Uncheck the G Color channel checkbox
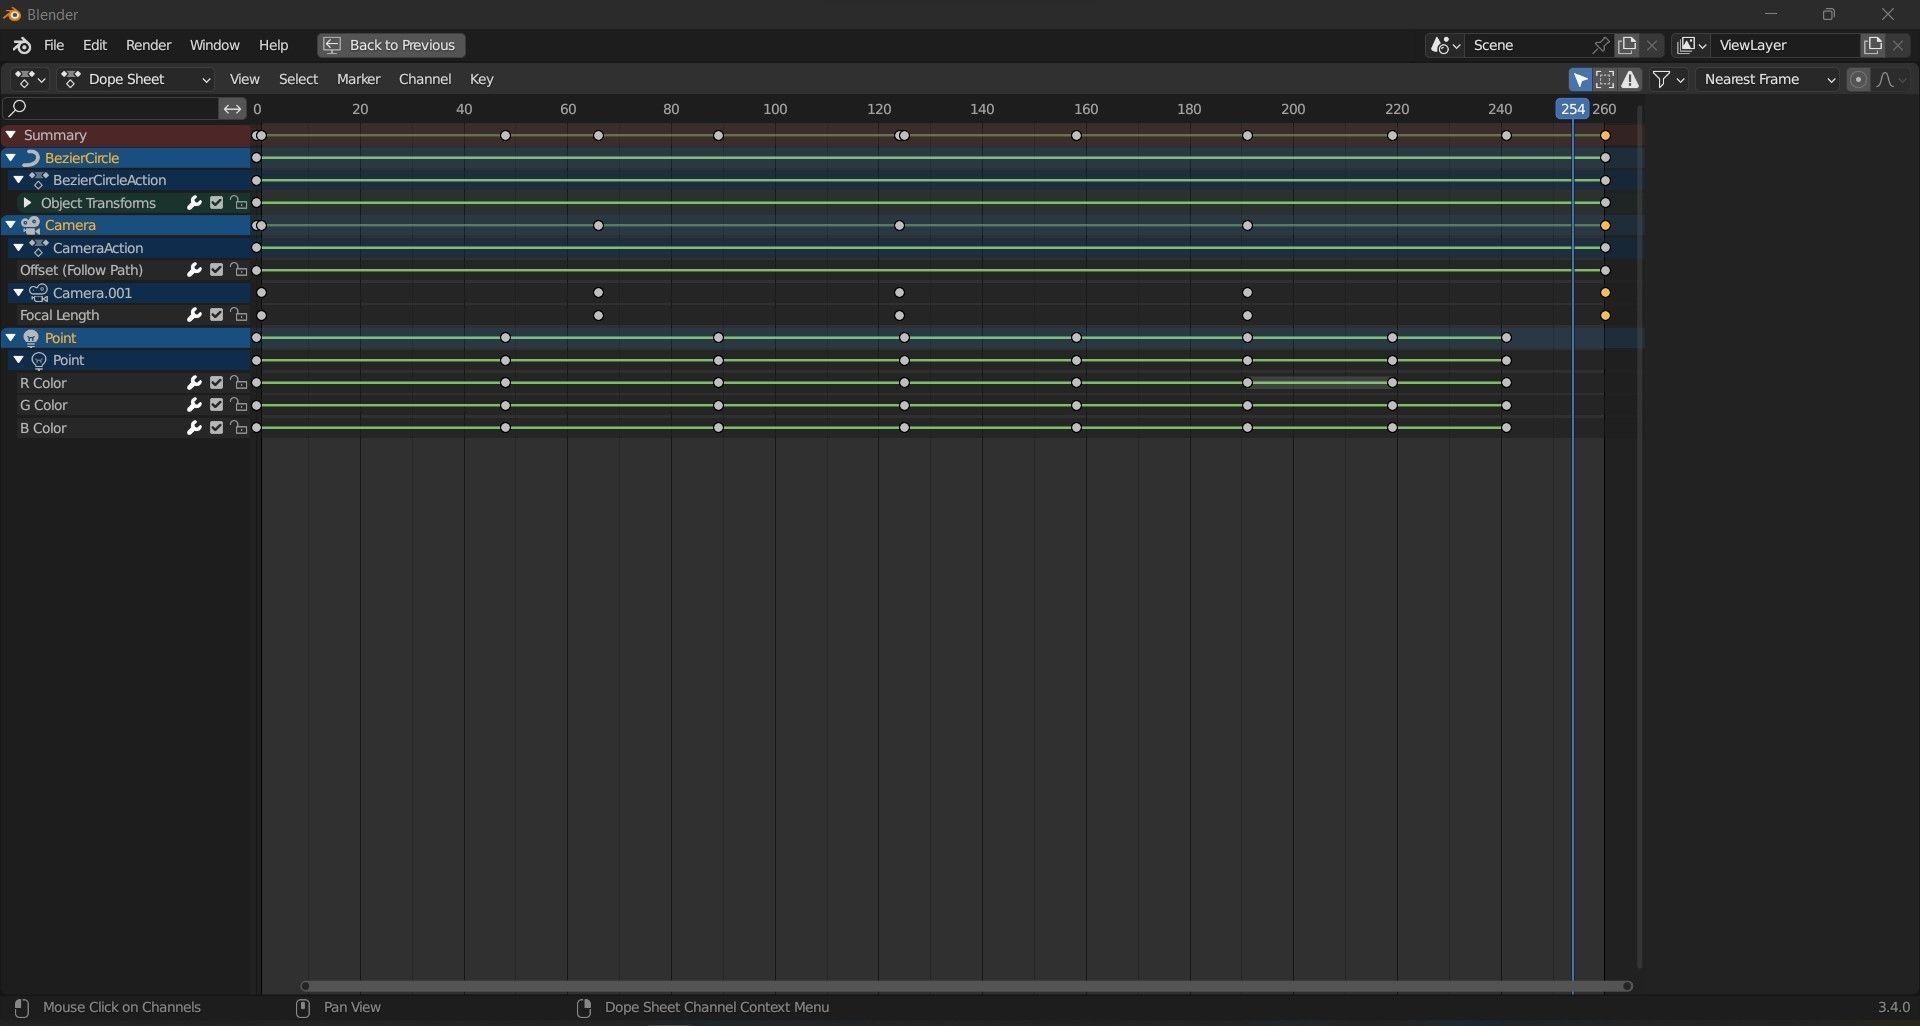1920x1026 pixels. click(216, 406)
